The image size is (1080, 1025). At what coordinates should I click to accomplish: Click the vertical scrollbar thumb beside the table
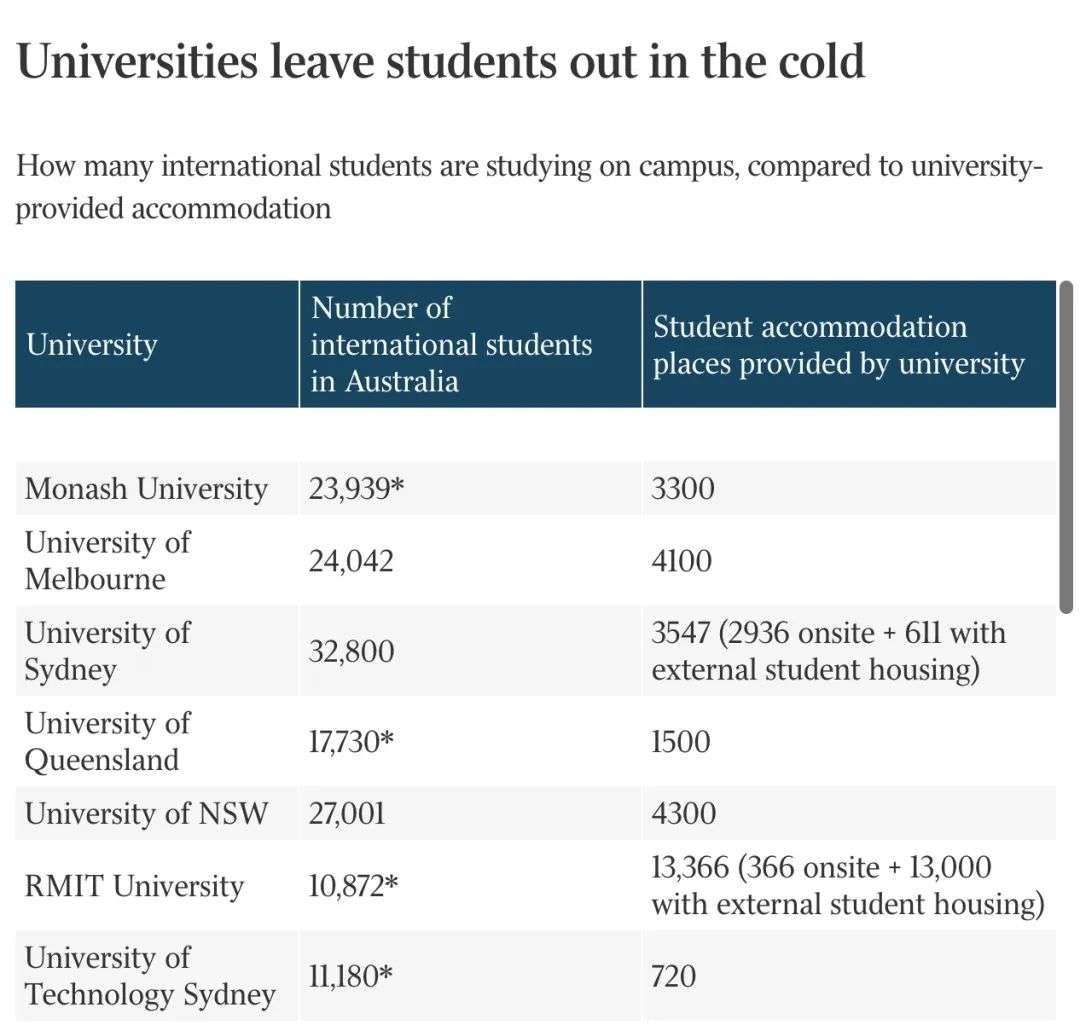[1067, 447]
